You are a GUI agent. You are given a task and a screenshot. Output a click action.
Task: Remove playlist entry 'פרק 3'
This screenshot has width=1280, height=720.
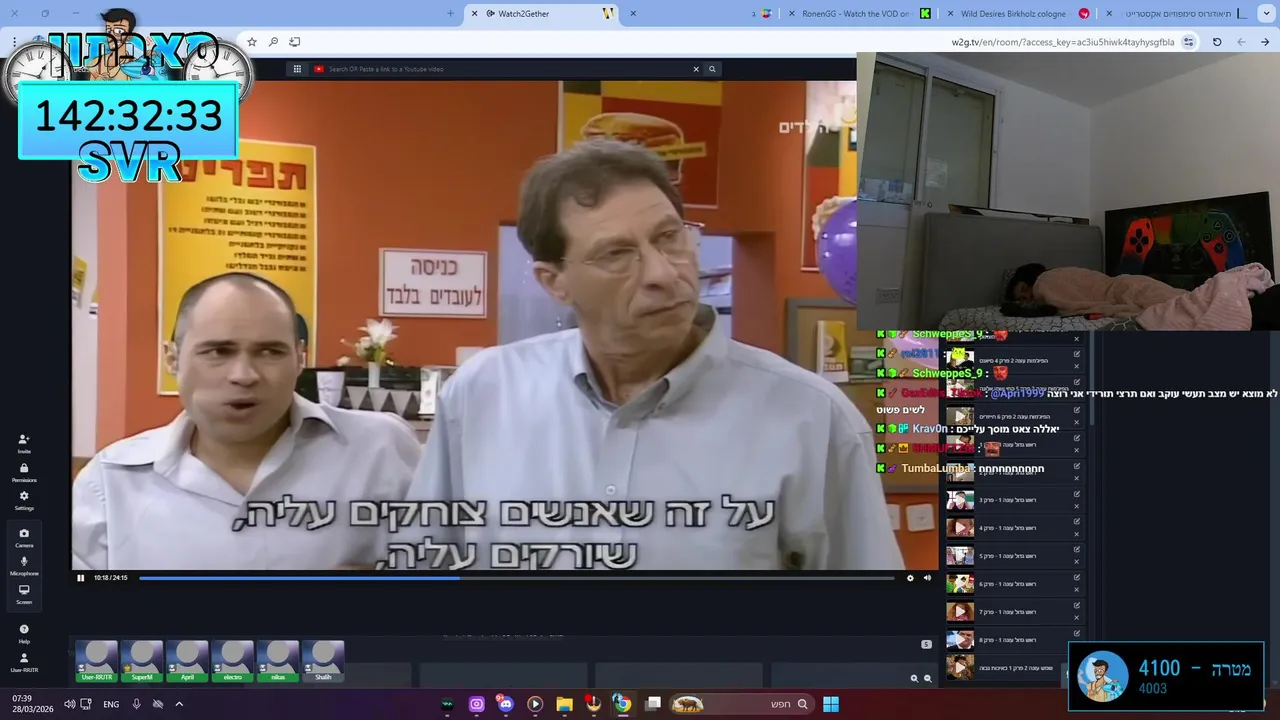(1077, 506)
